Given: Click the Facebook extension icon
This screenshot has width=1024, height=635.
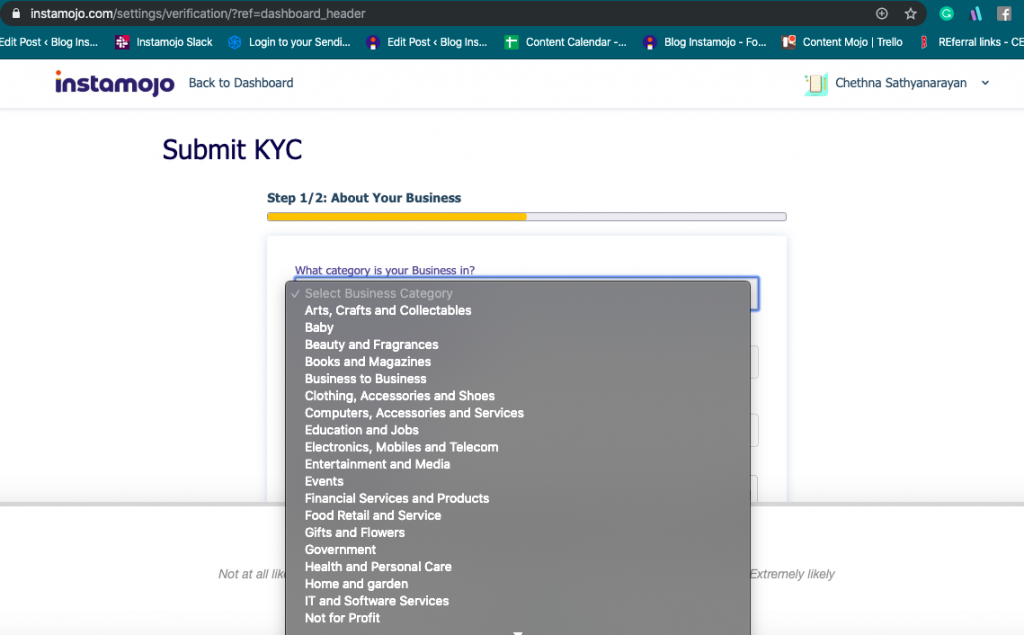Looking at the screenshot, I should [1004, 14].
